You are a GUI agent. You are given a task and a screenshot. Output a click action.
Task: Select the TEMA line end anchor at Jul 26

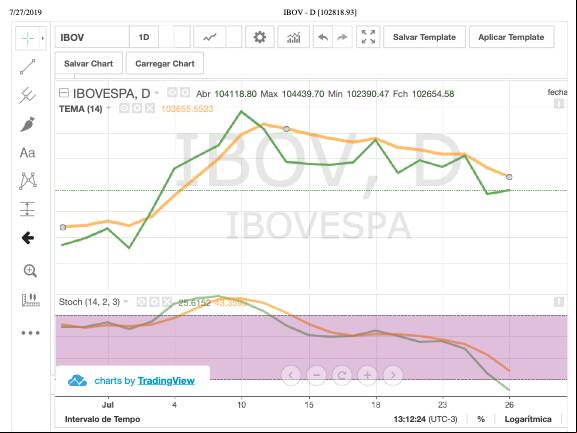509,177
